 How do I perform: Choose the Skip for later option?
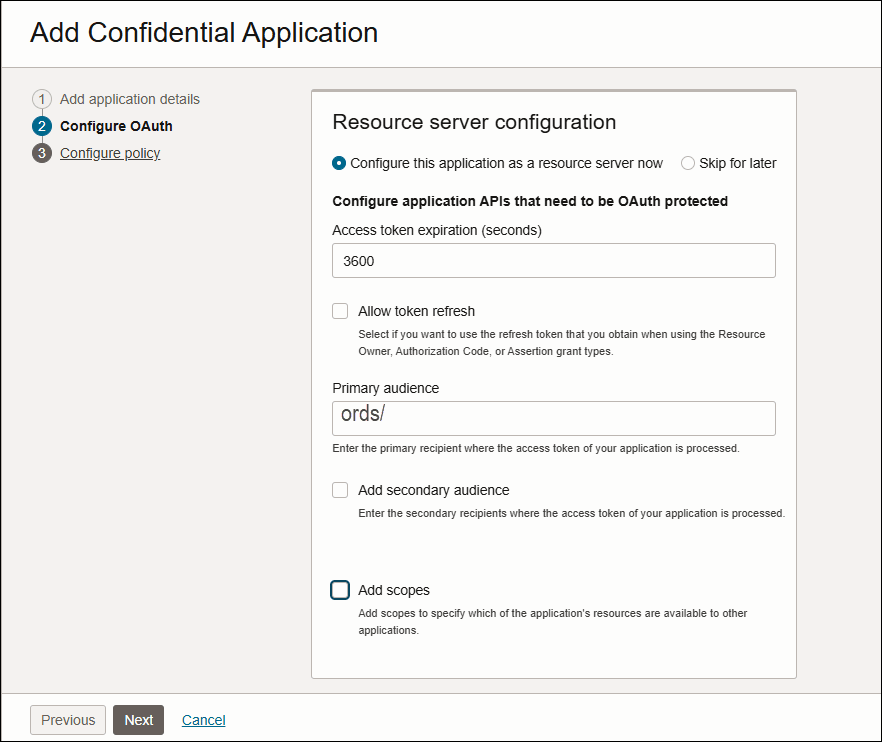[x=688, y=163]
